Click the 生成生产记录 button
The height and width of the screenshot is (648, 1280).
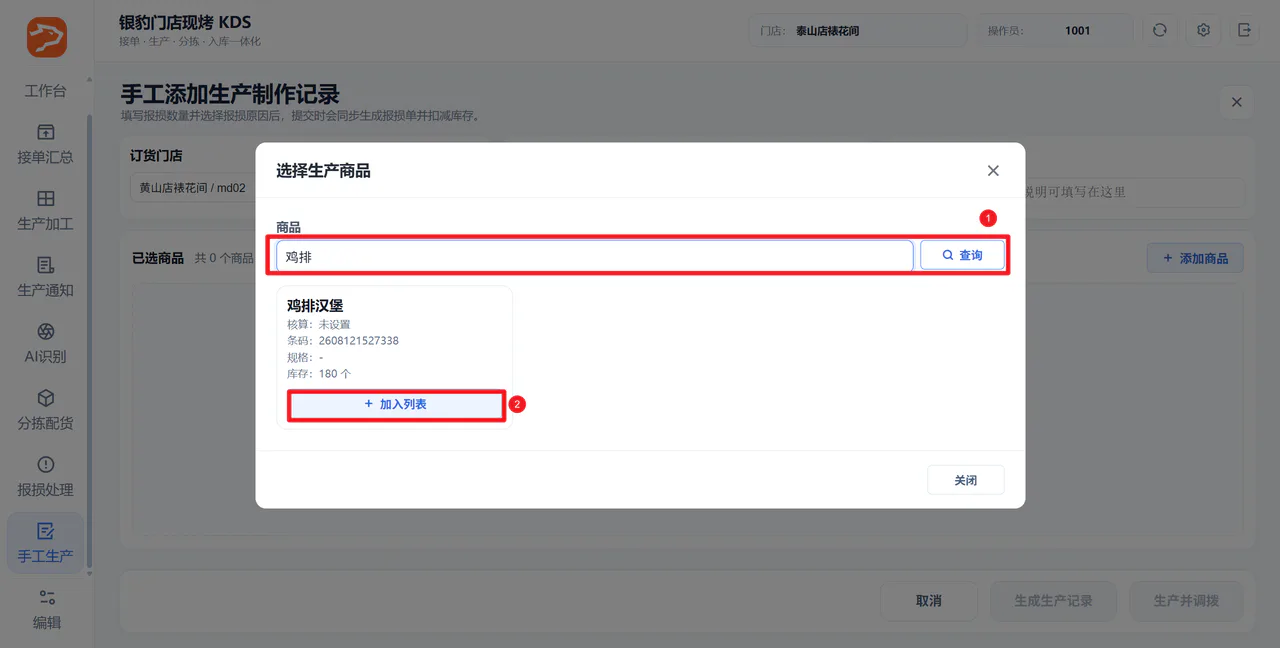click(x=1053, y=601)
